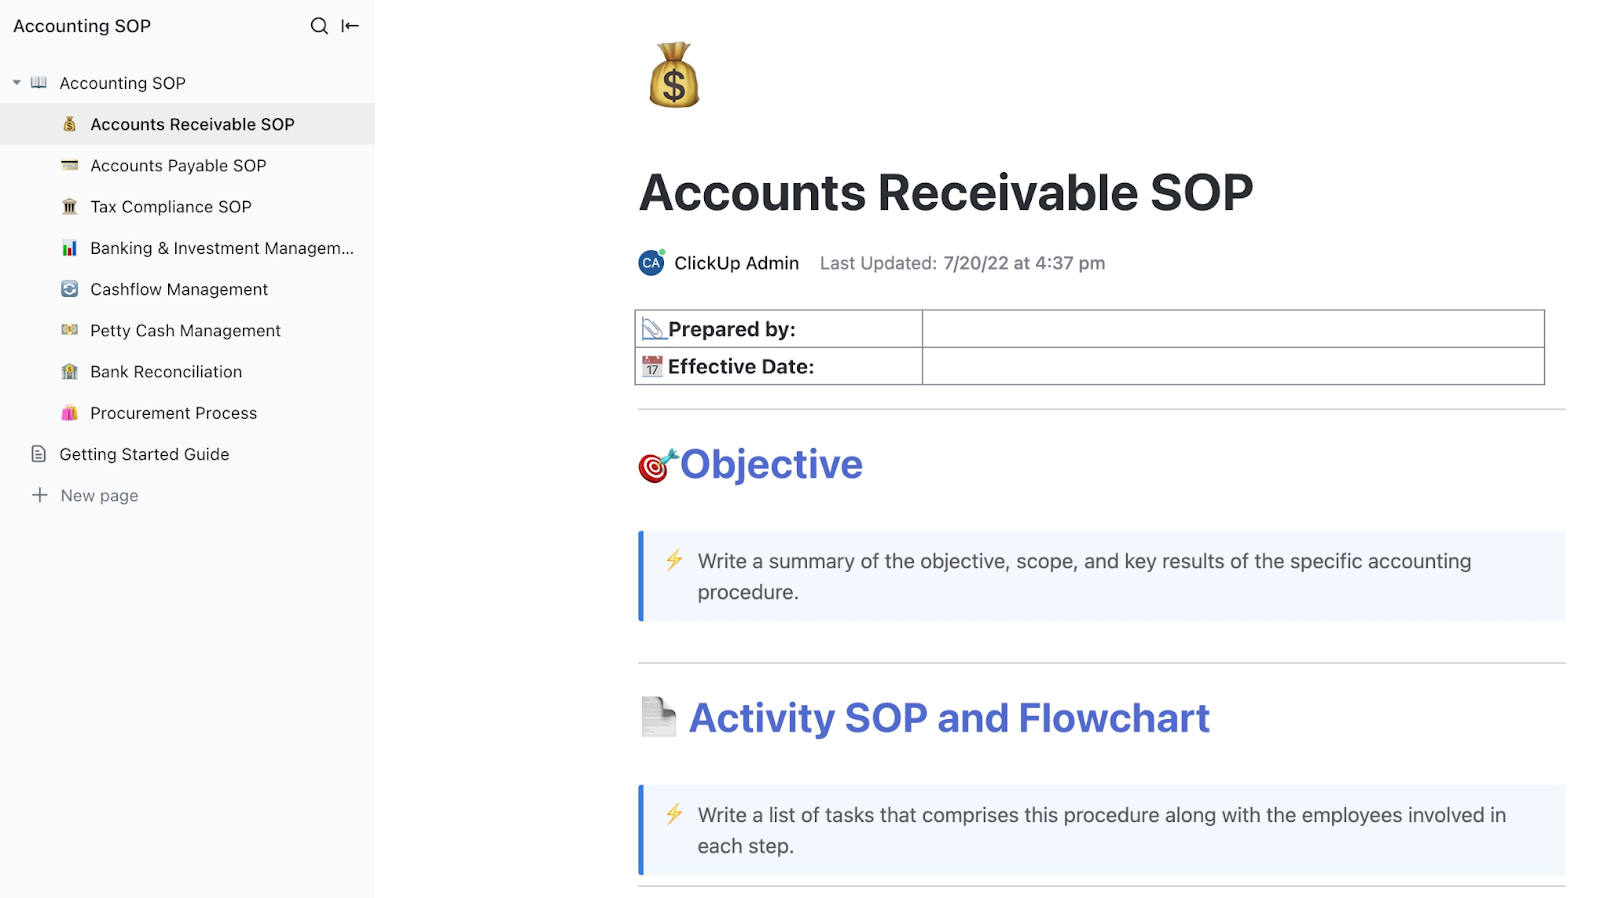Image resolution: width=1600 pixels, height=898 pixels.
Task: Collapse the Accounting SOP tree arrow
Action: click(17, 83)
